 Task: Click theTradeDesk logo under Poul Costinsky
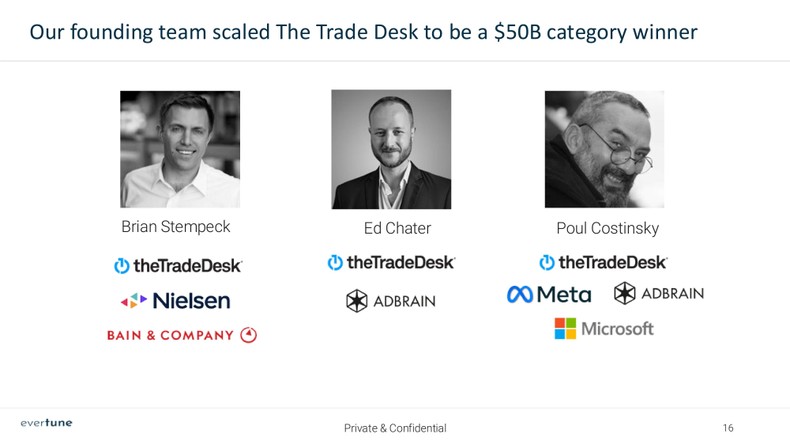[603, 263]
